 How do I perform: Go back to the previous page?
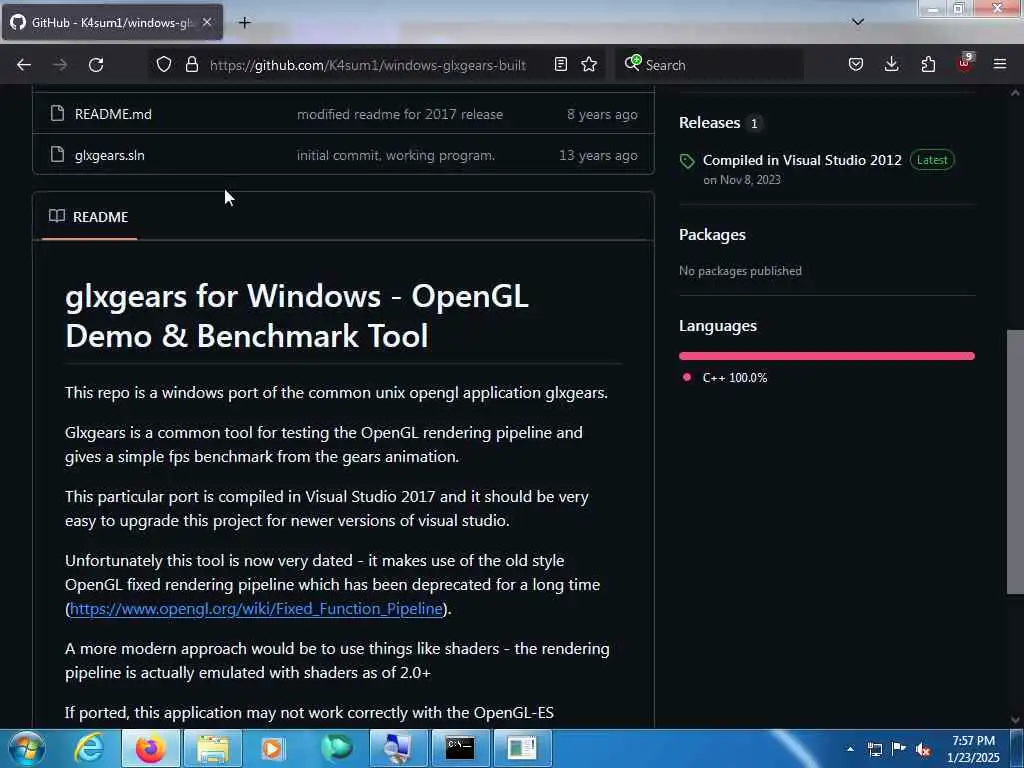tap(24, 65)
